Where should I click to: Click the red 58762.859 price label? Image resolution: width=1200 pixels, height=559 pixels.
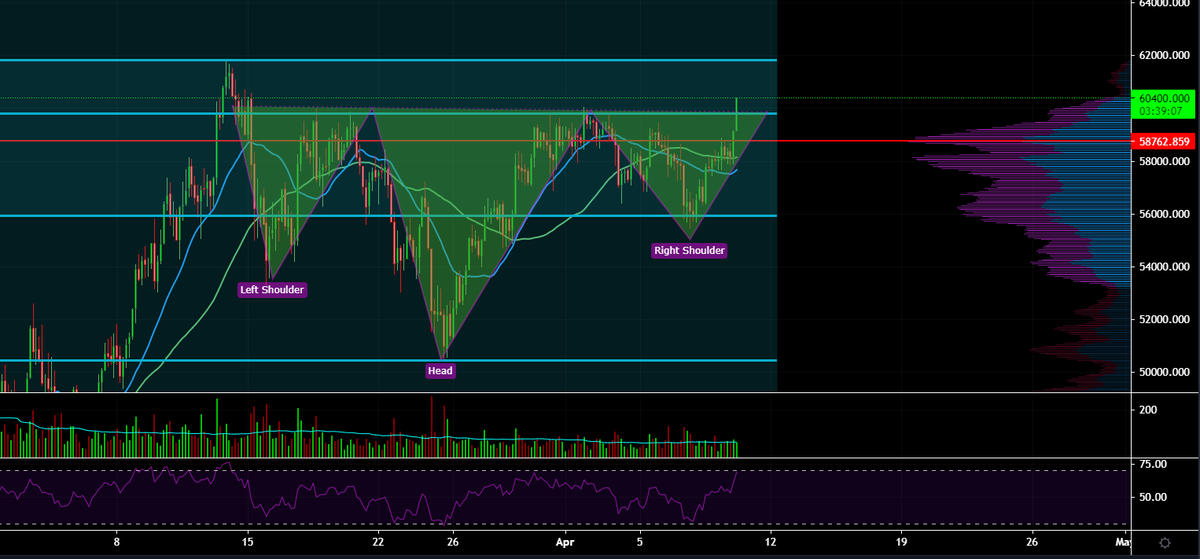pyautogui.click(x=1163, y=142)
